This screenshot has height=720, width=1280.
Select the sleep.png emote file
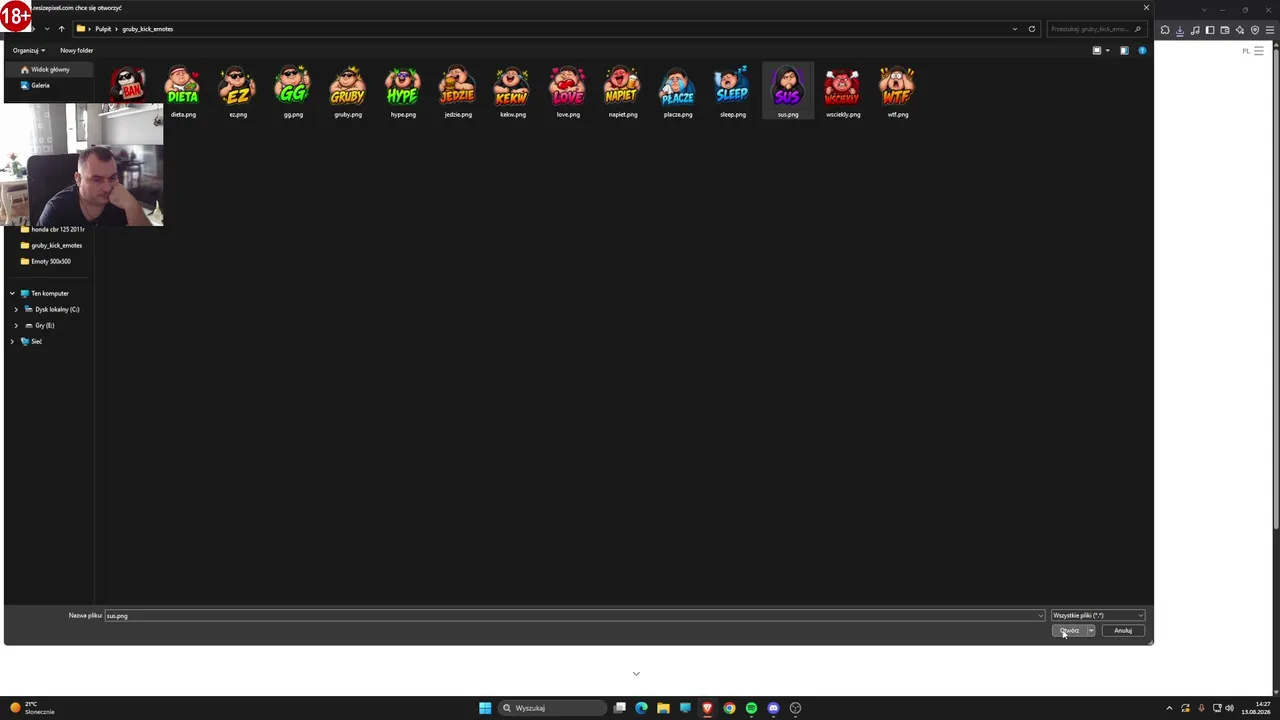pyautogui.click(x=733, y=92)
